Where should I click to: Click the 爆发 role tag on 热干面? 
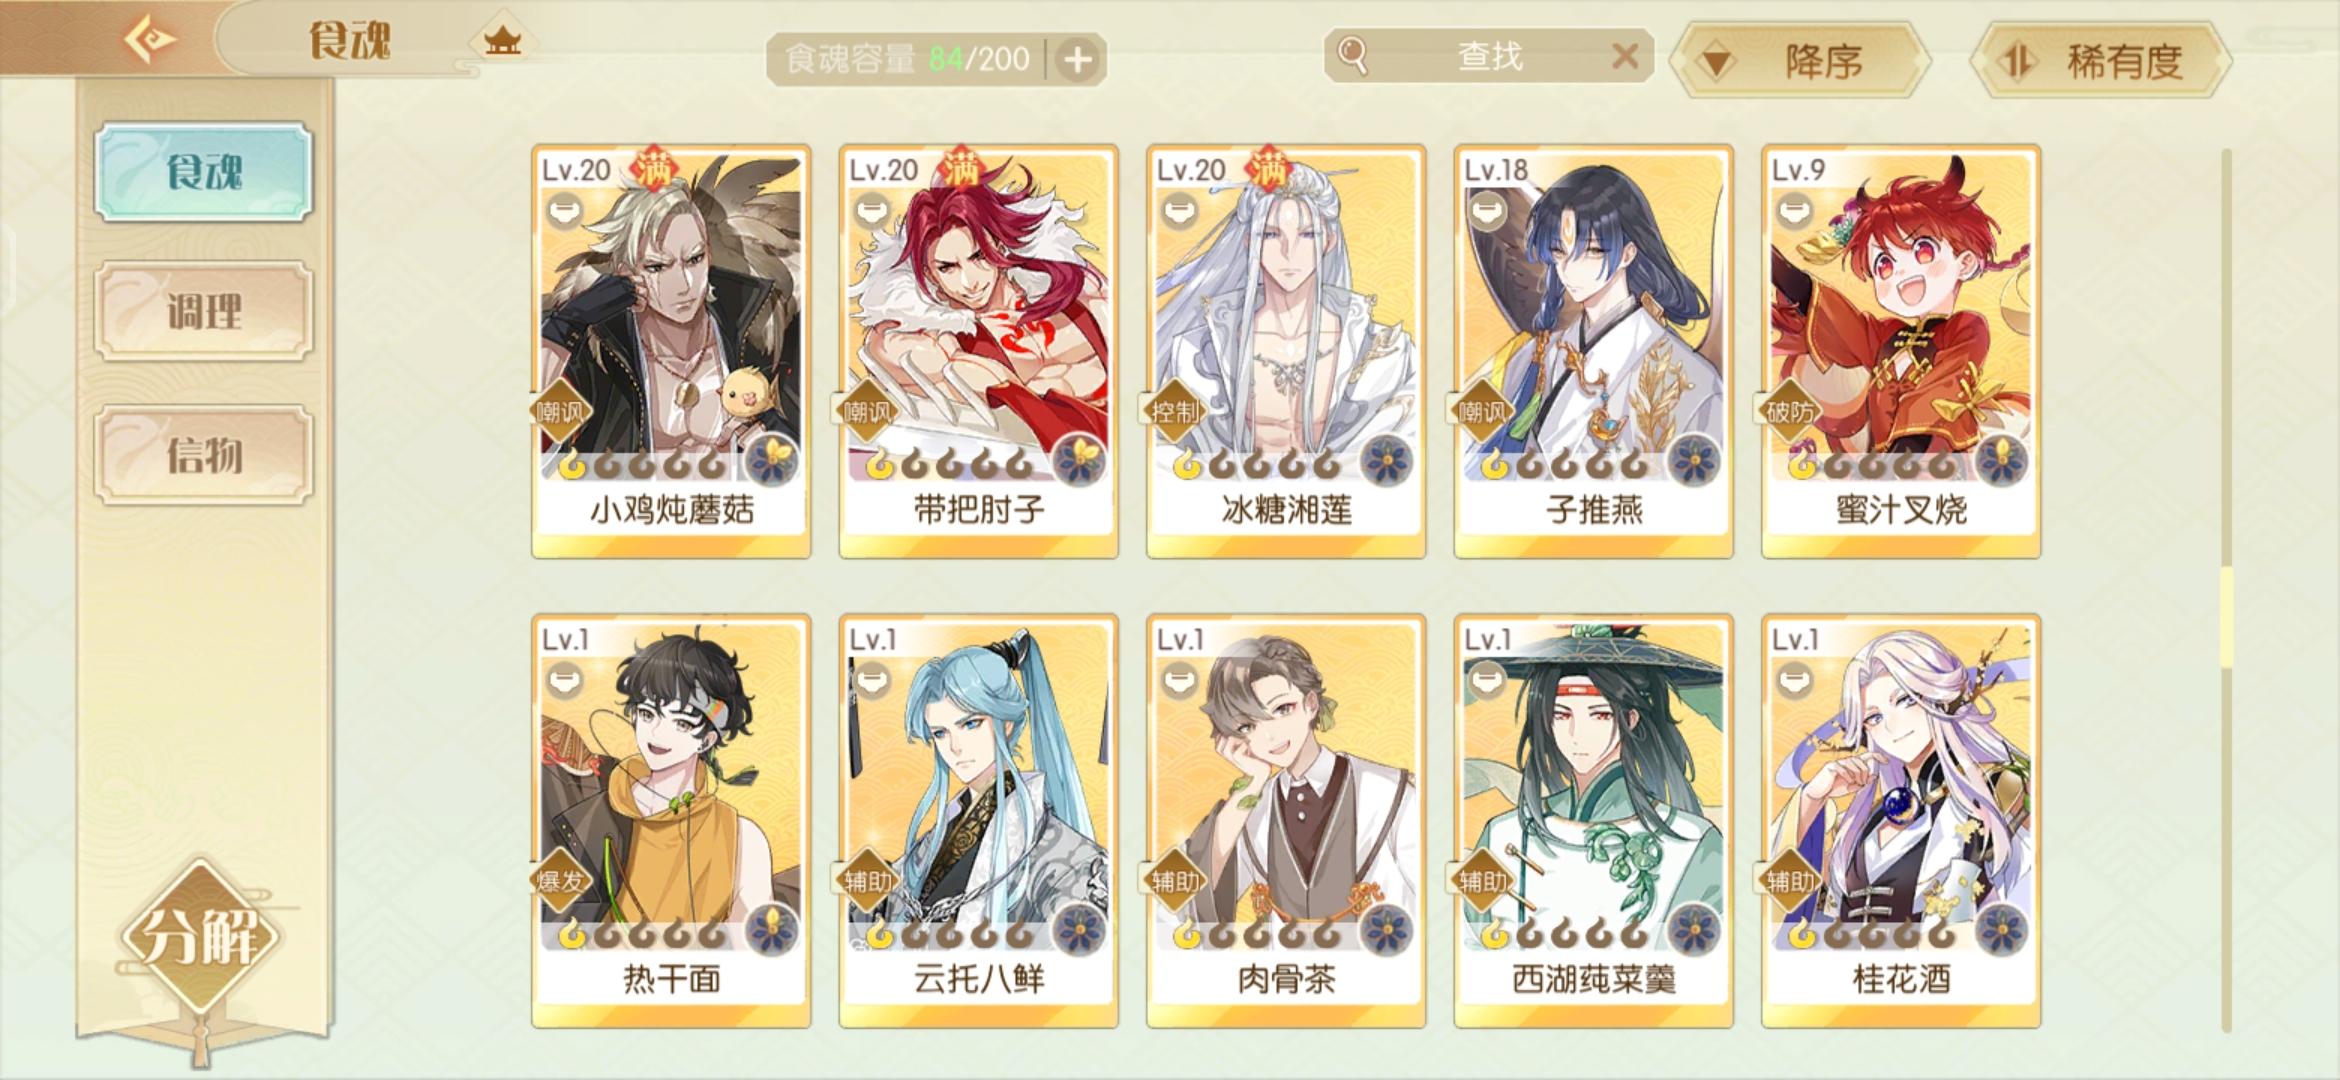[x=559, y=881]
